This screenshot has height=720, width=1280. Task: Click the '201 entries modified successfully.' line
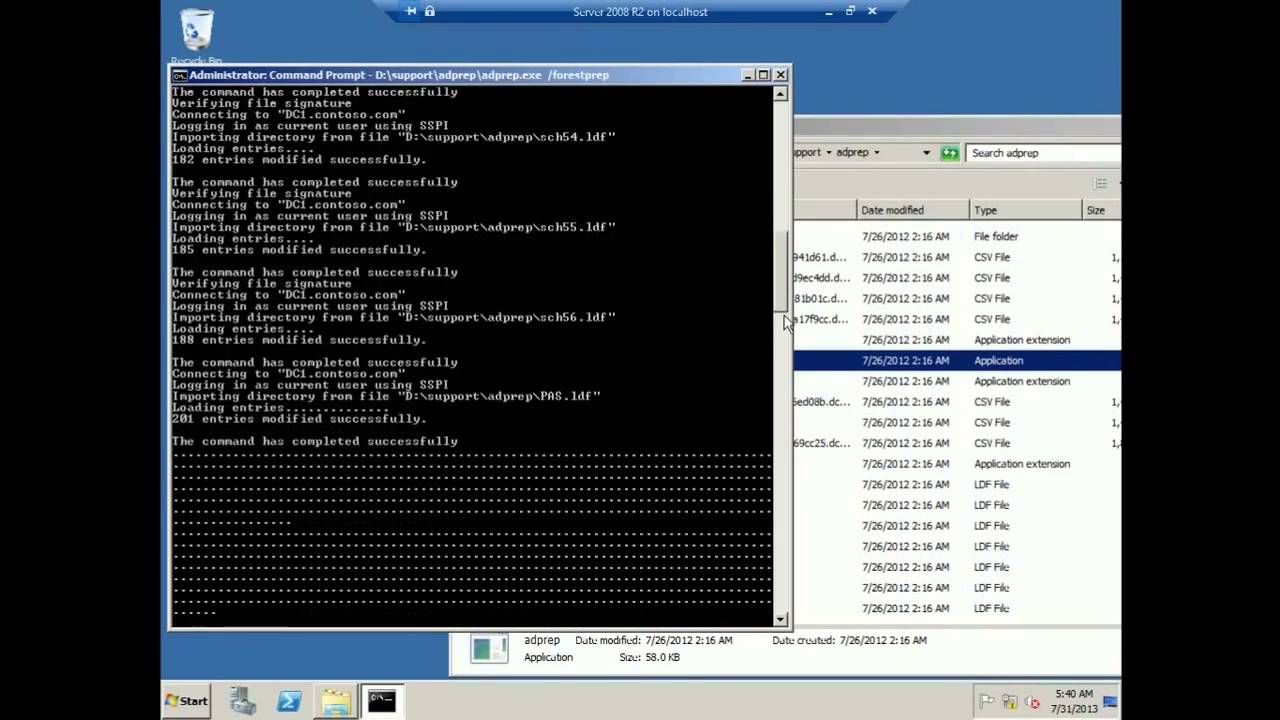(x=299, y=419)
